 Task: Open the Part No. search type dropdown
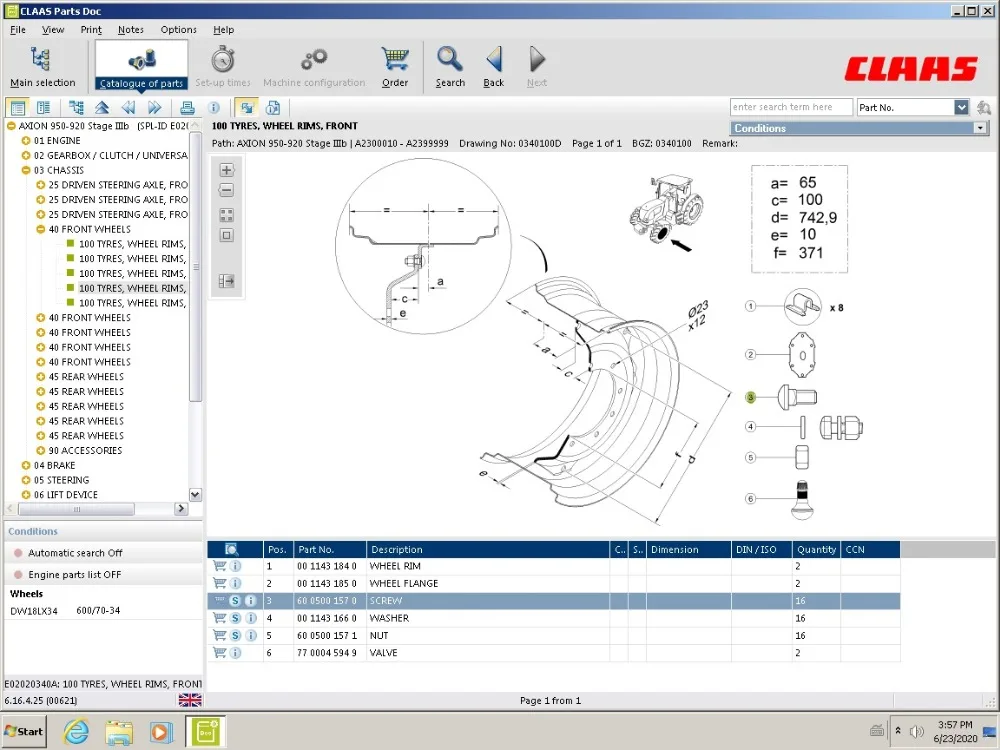click(961, 107)
